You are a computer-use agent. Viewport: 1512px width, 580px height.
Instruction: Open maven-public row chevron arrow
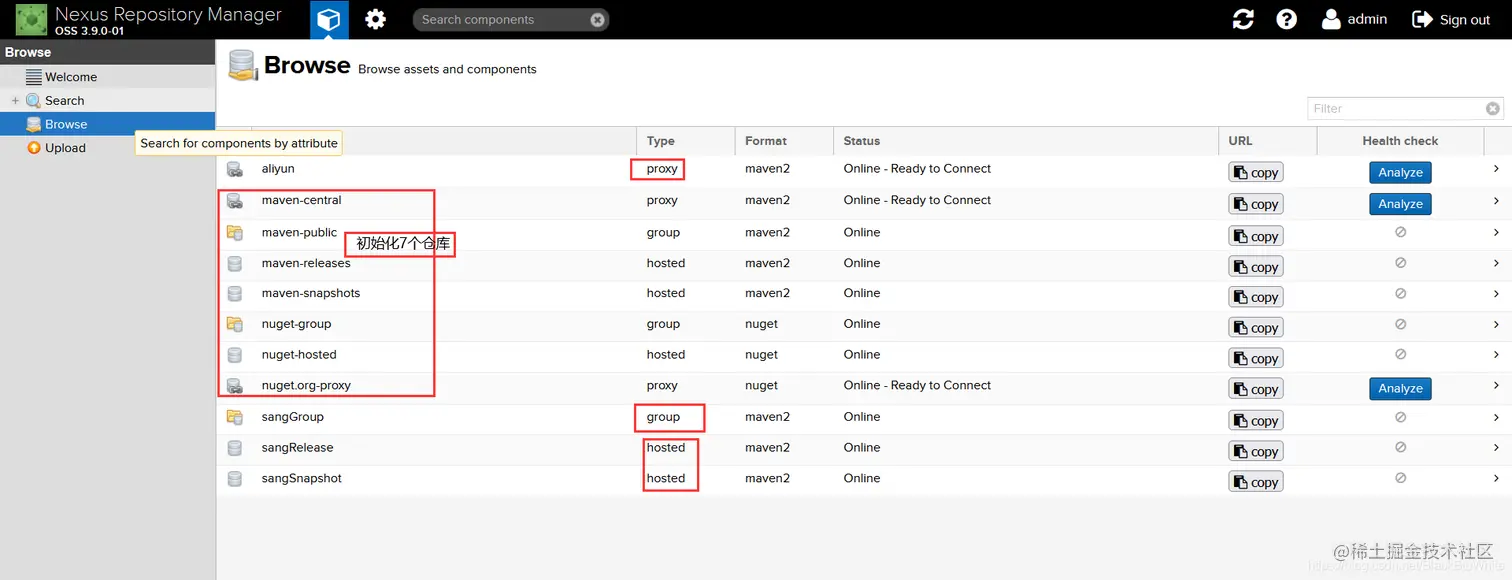[x=1496, y=232]
